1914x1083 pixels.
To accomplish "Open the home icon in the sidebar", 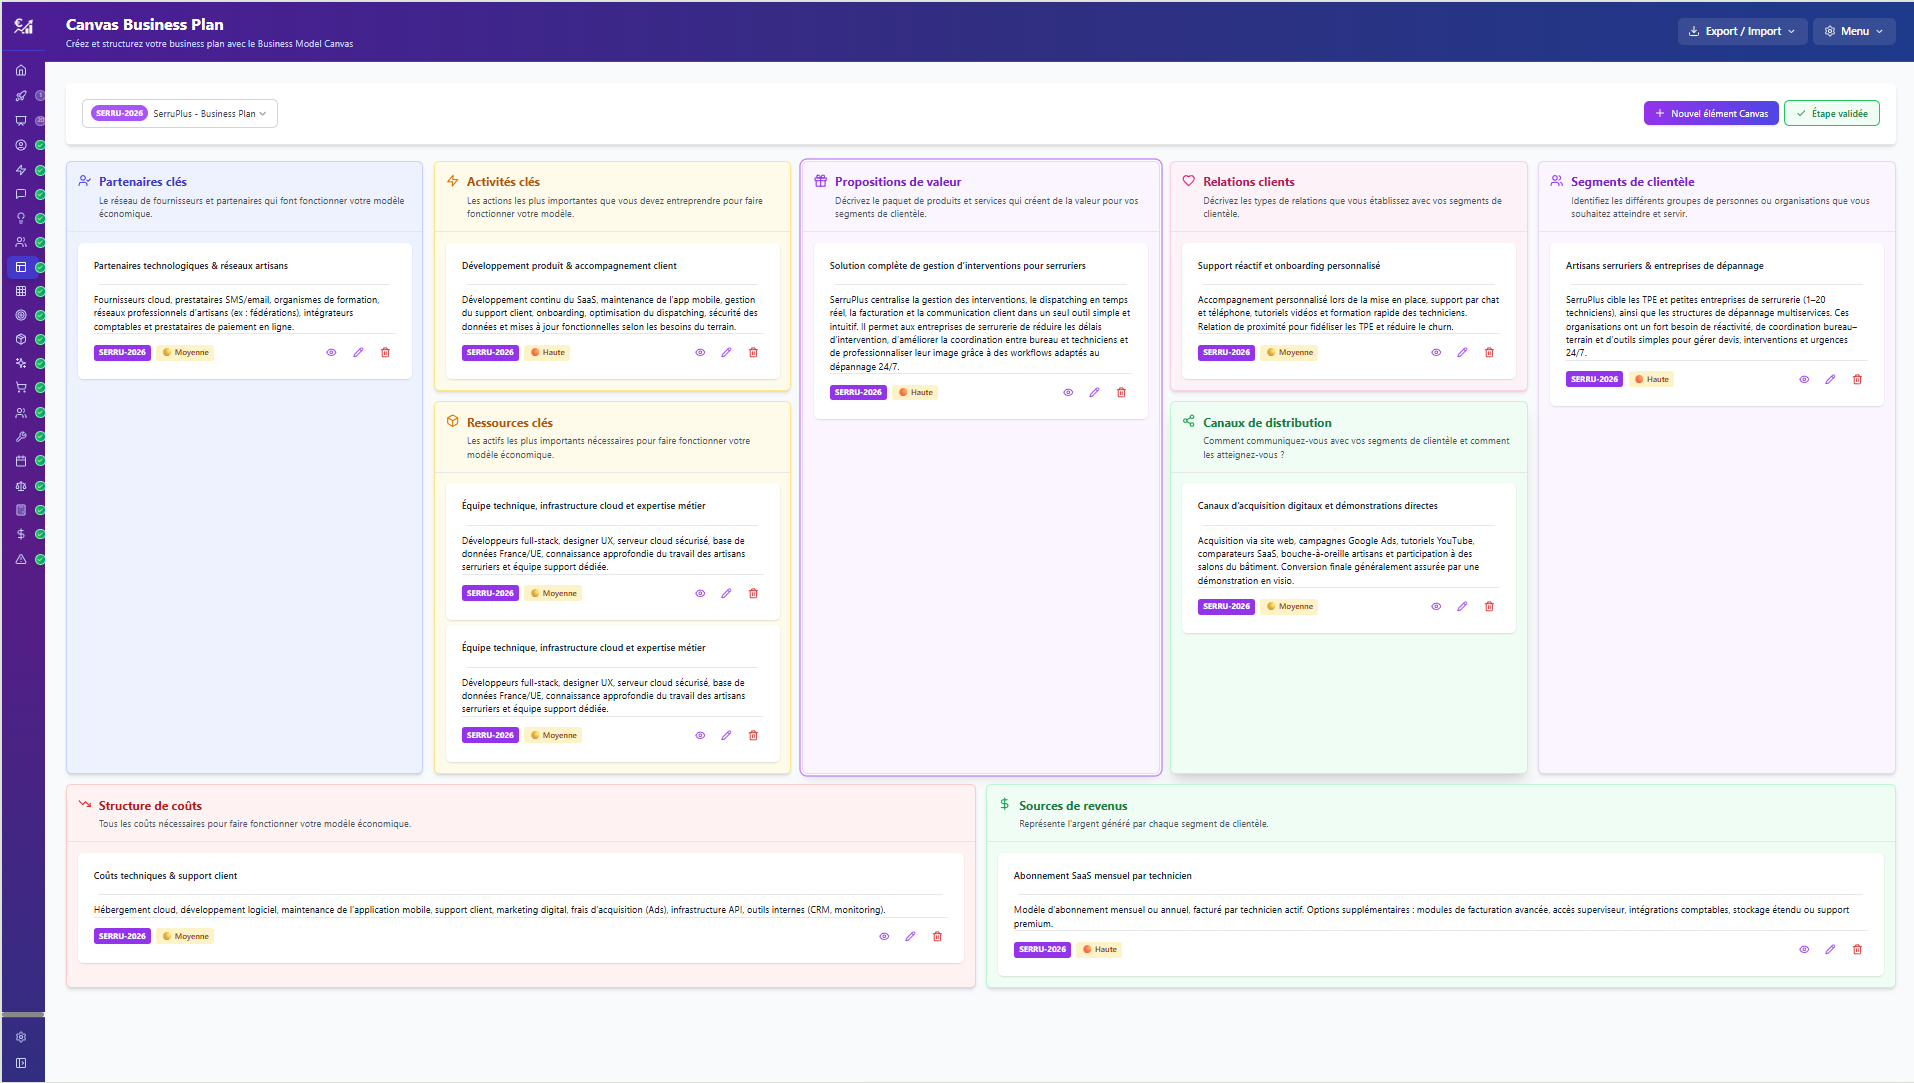I will 21,71.
